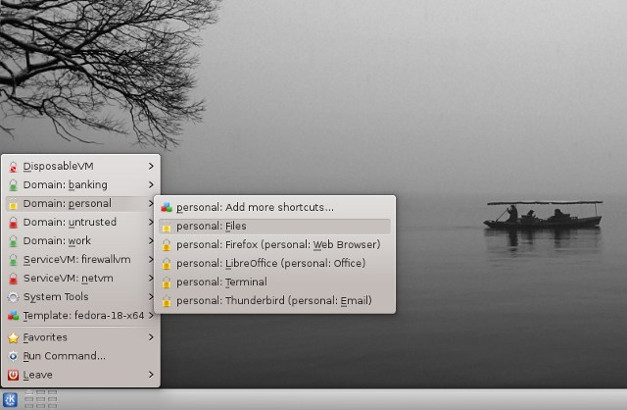Viewport: 627px width, 410px height.
Task: Expand the Domain: untrusted submenu arrow
Action: click(151, 222)
